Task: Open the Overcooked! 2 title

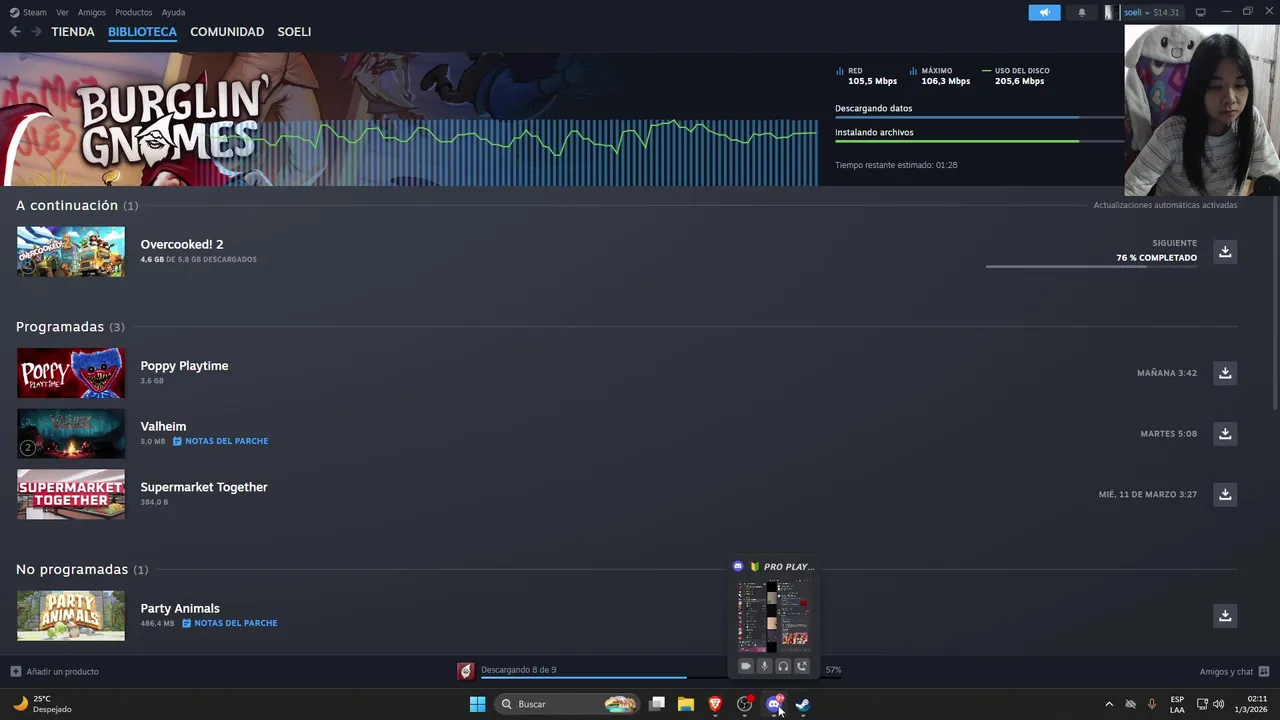Action: [182, 244]
